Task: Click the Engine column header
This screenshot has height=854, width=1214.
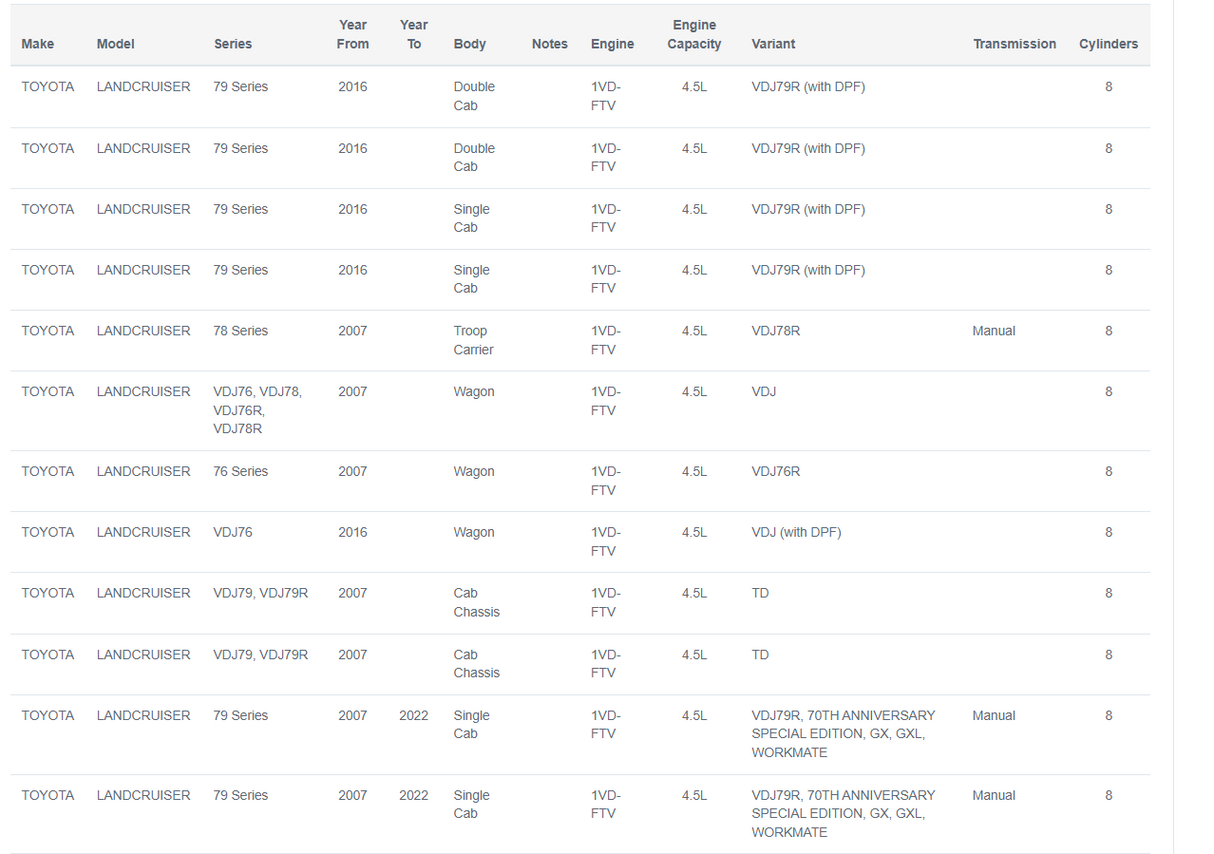Action: (x=612, y=44)
